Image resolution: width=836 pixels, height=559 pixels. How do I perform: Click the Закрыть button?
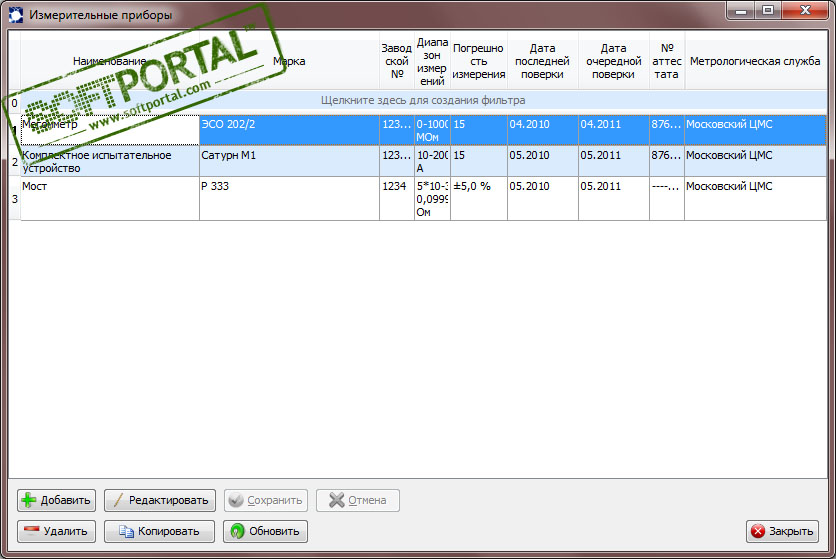(x=782, y=531)
